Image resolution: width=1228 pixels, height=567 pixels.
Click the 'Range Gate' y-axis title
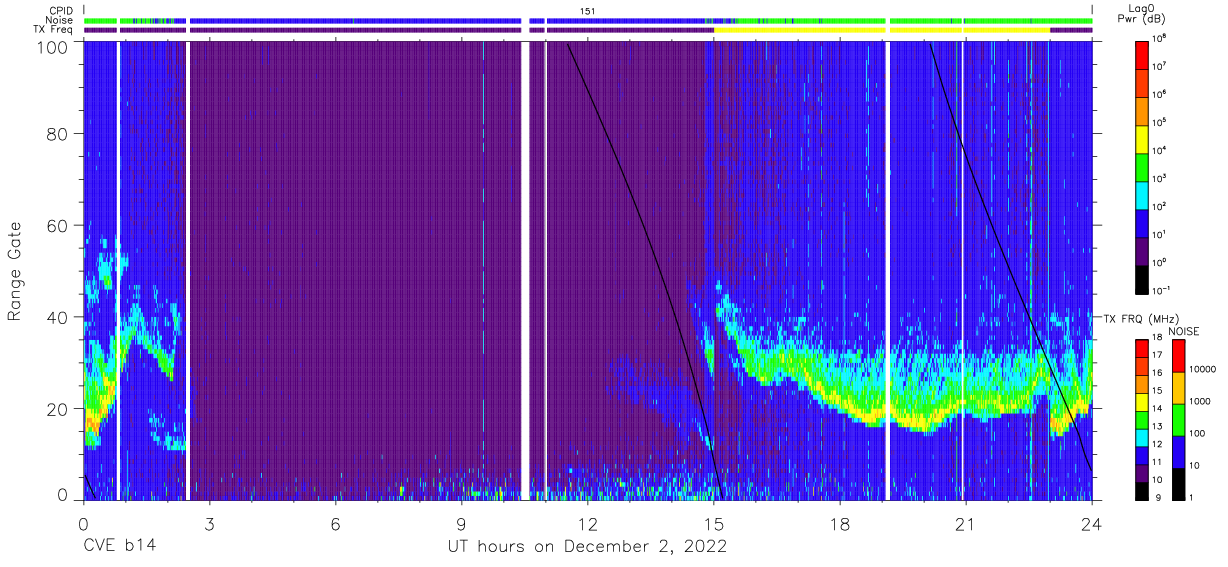point(15,271)
